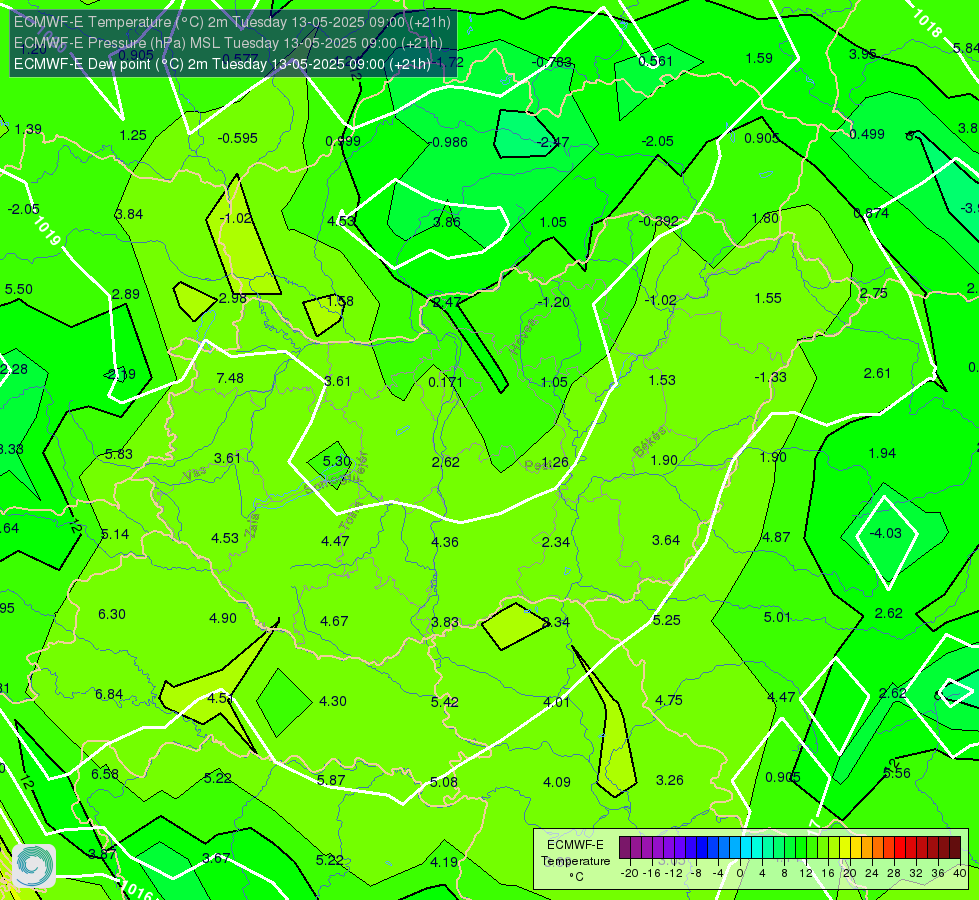Click the map value 2.61
This screenshot has height=900, width=979.
click(877, 373)
